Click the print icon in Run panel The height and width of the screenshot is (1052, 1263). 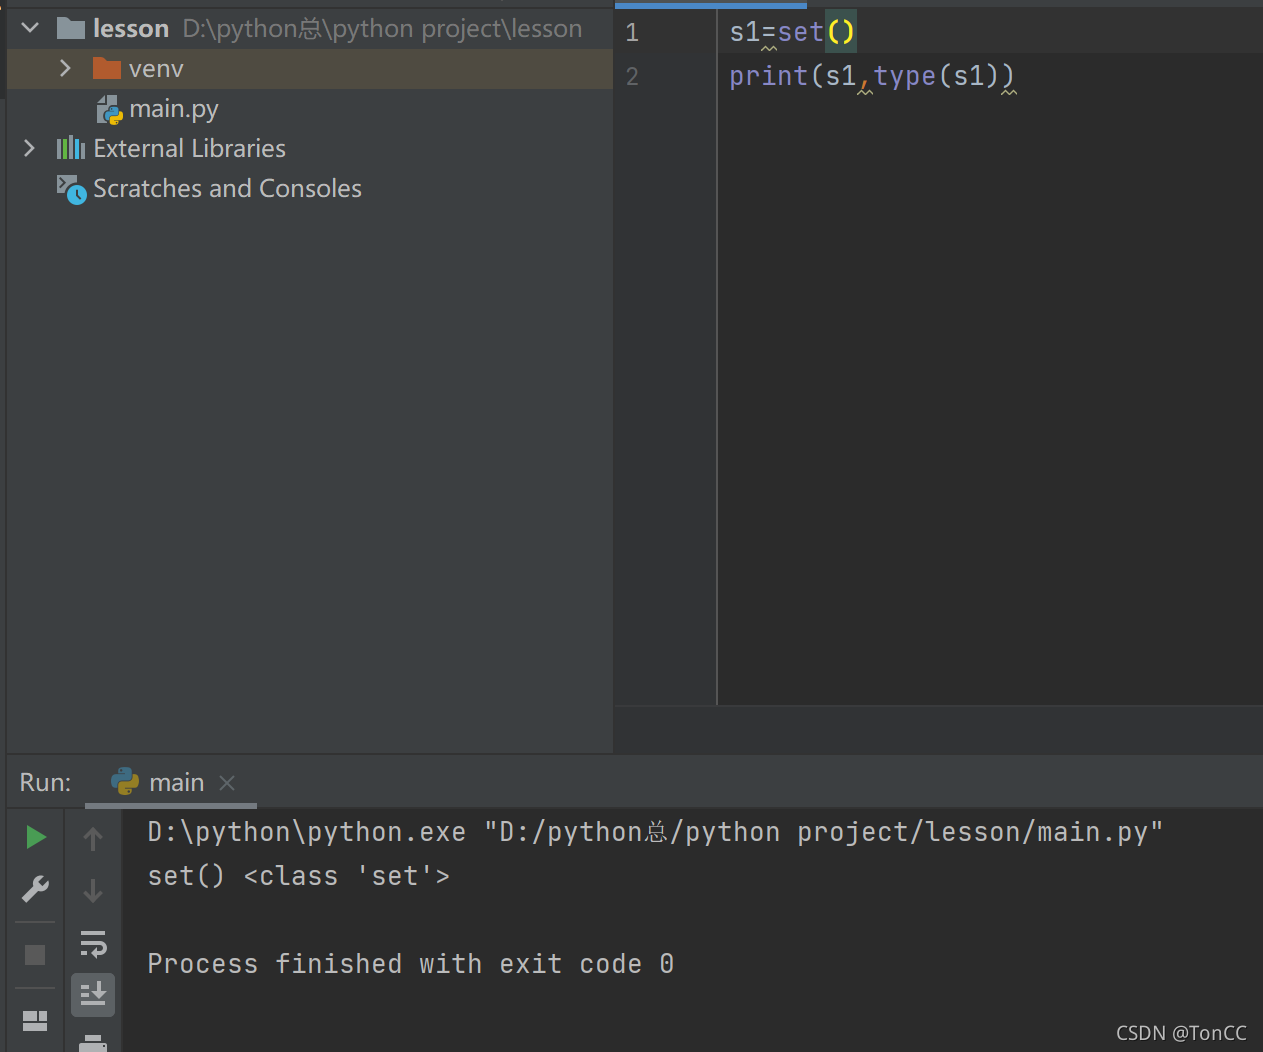click(x=93, y=1043)
